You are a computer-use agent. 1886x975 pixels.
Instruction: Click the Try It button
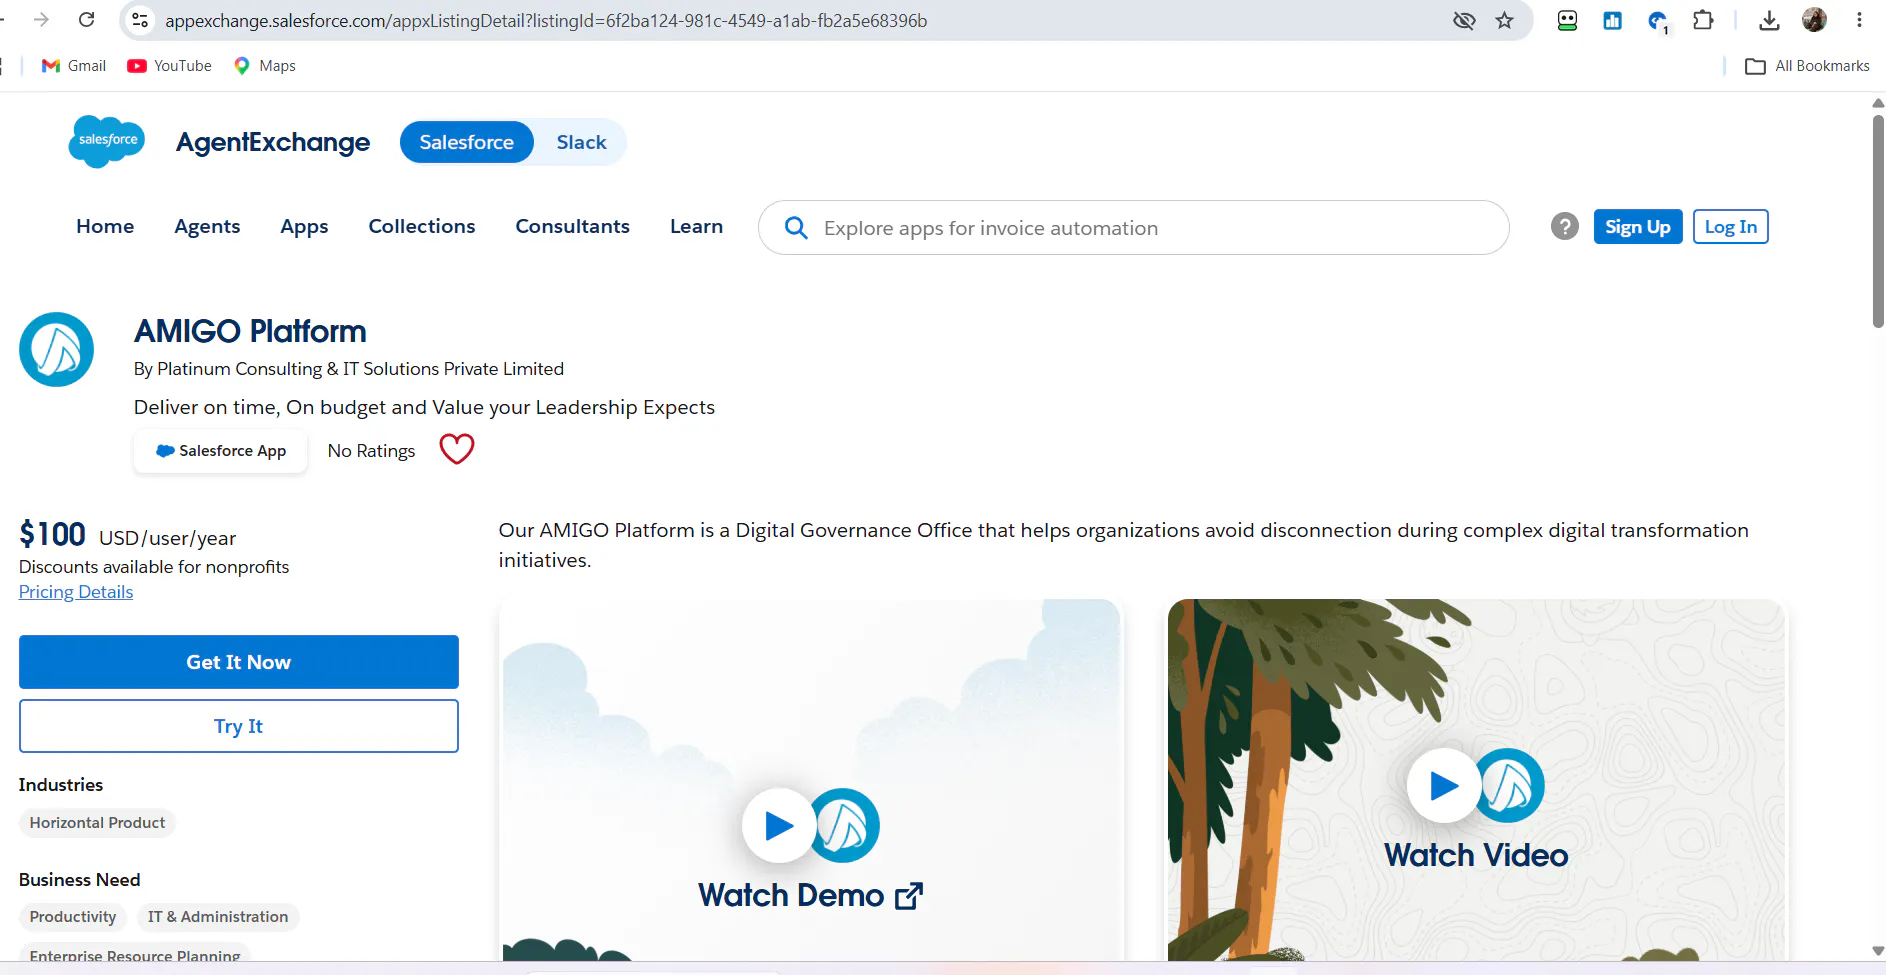239,726
